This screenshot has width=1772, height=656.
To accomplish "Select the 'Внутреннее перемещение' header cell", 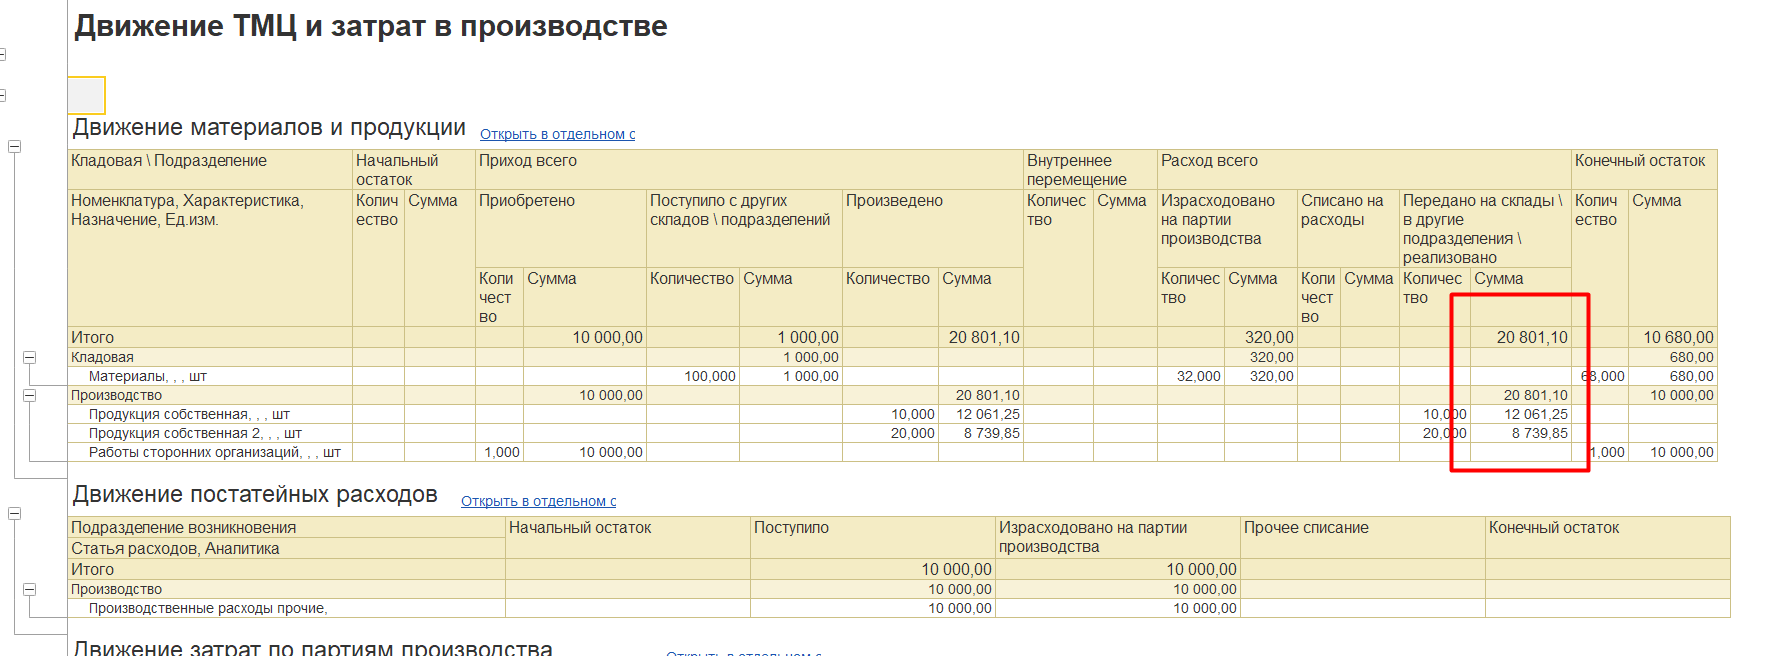I will point(1090,170).
